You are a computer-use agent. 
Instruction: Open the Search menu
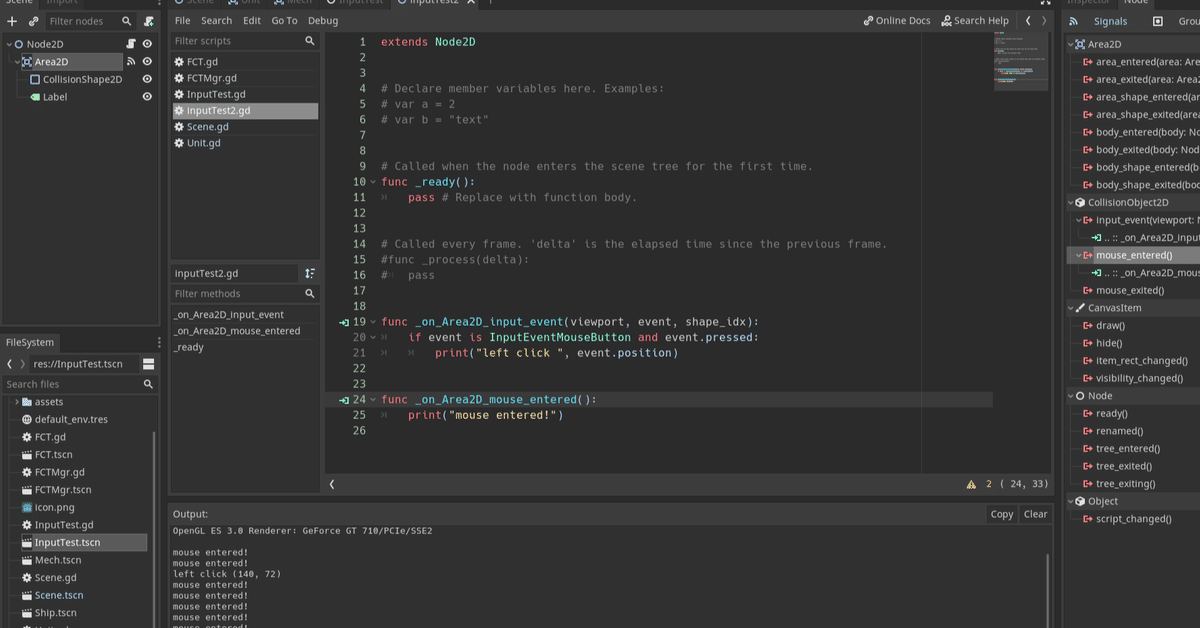coord(216,21)
